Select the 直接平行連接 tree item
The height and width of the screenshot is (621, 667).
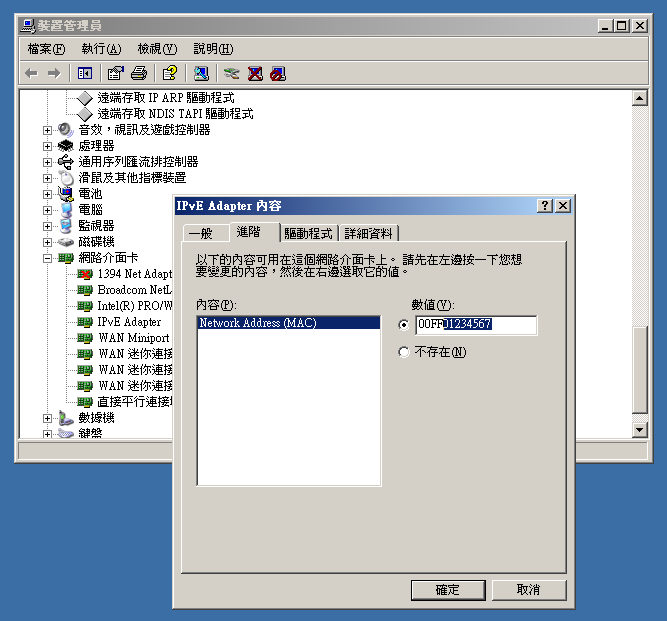tap(135, 402)
